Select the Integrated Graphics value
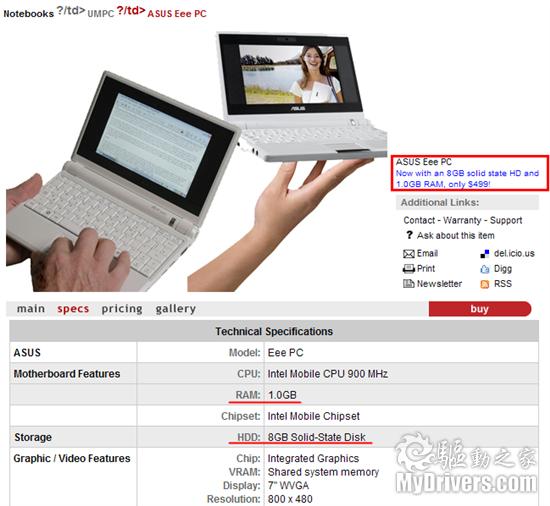The height and width of the screenshot is (506, 550). click(313, 458)
